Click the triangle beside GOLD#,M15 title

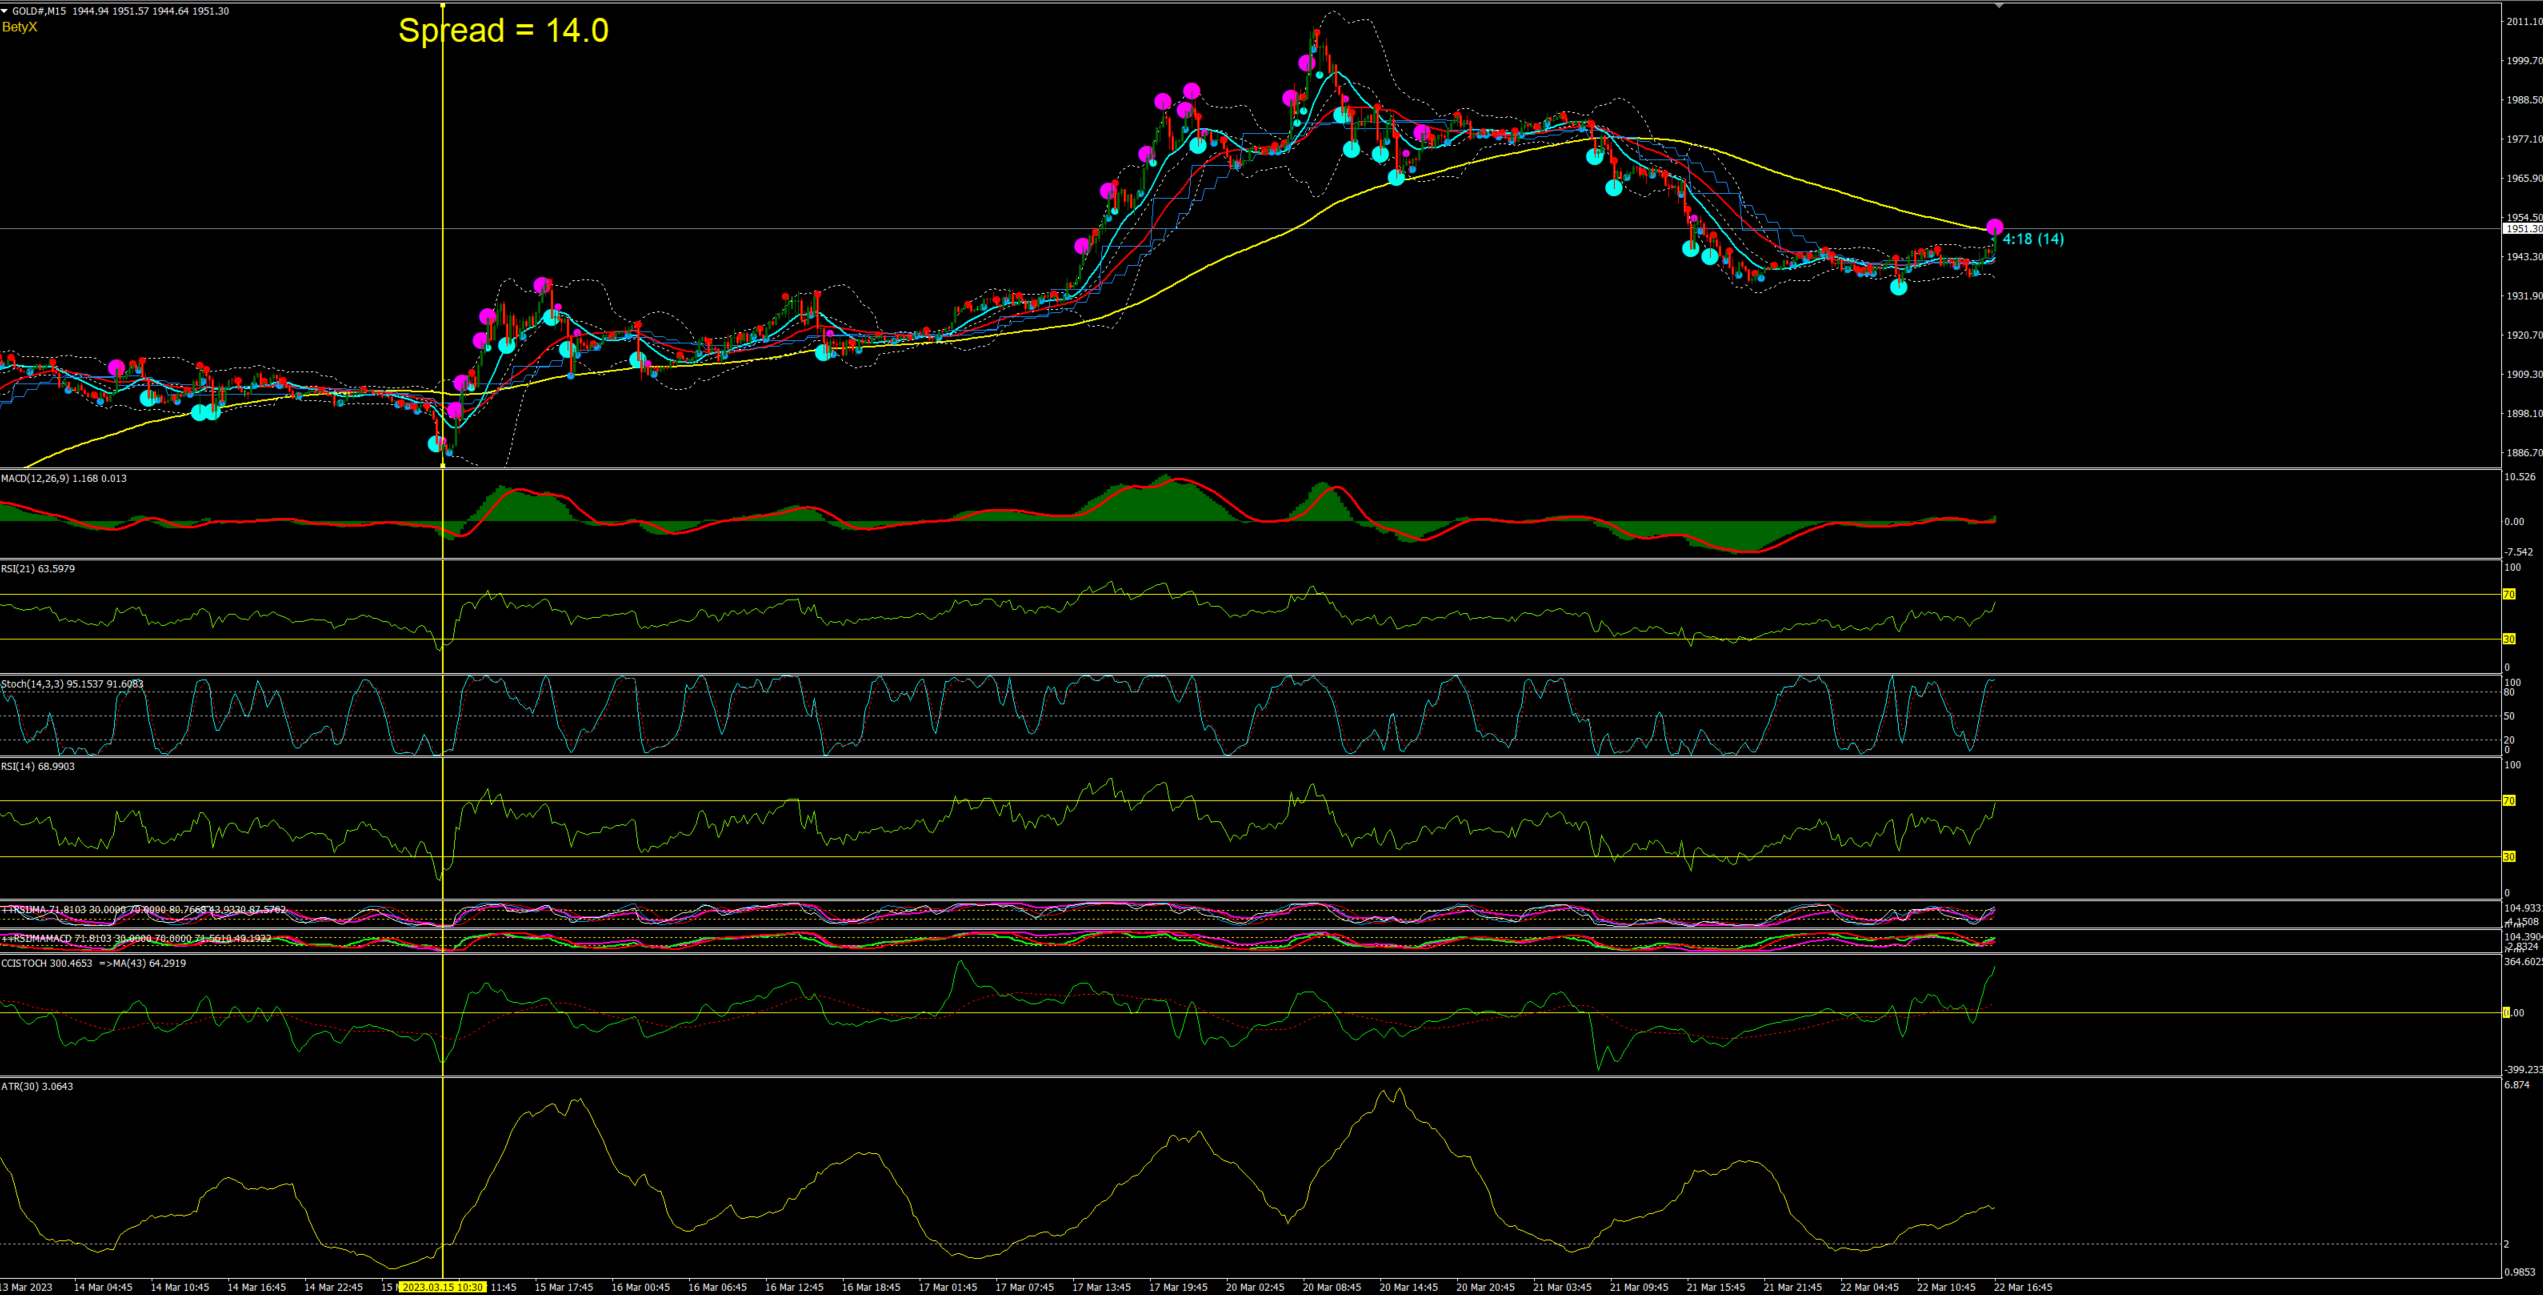[5, 11]
